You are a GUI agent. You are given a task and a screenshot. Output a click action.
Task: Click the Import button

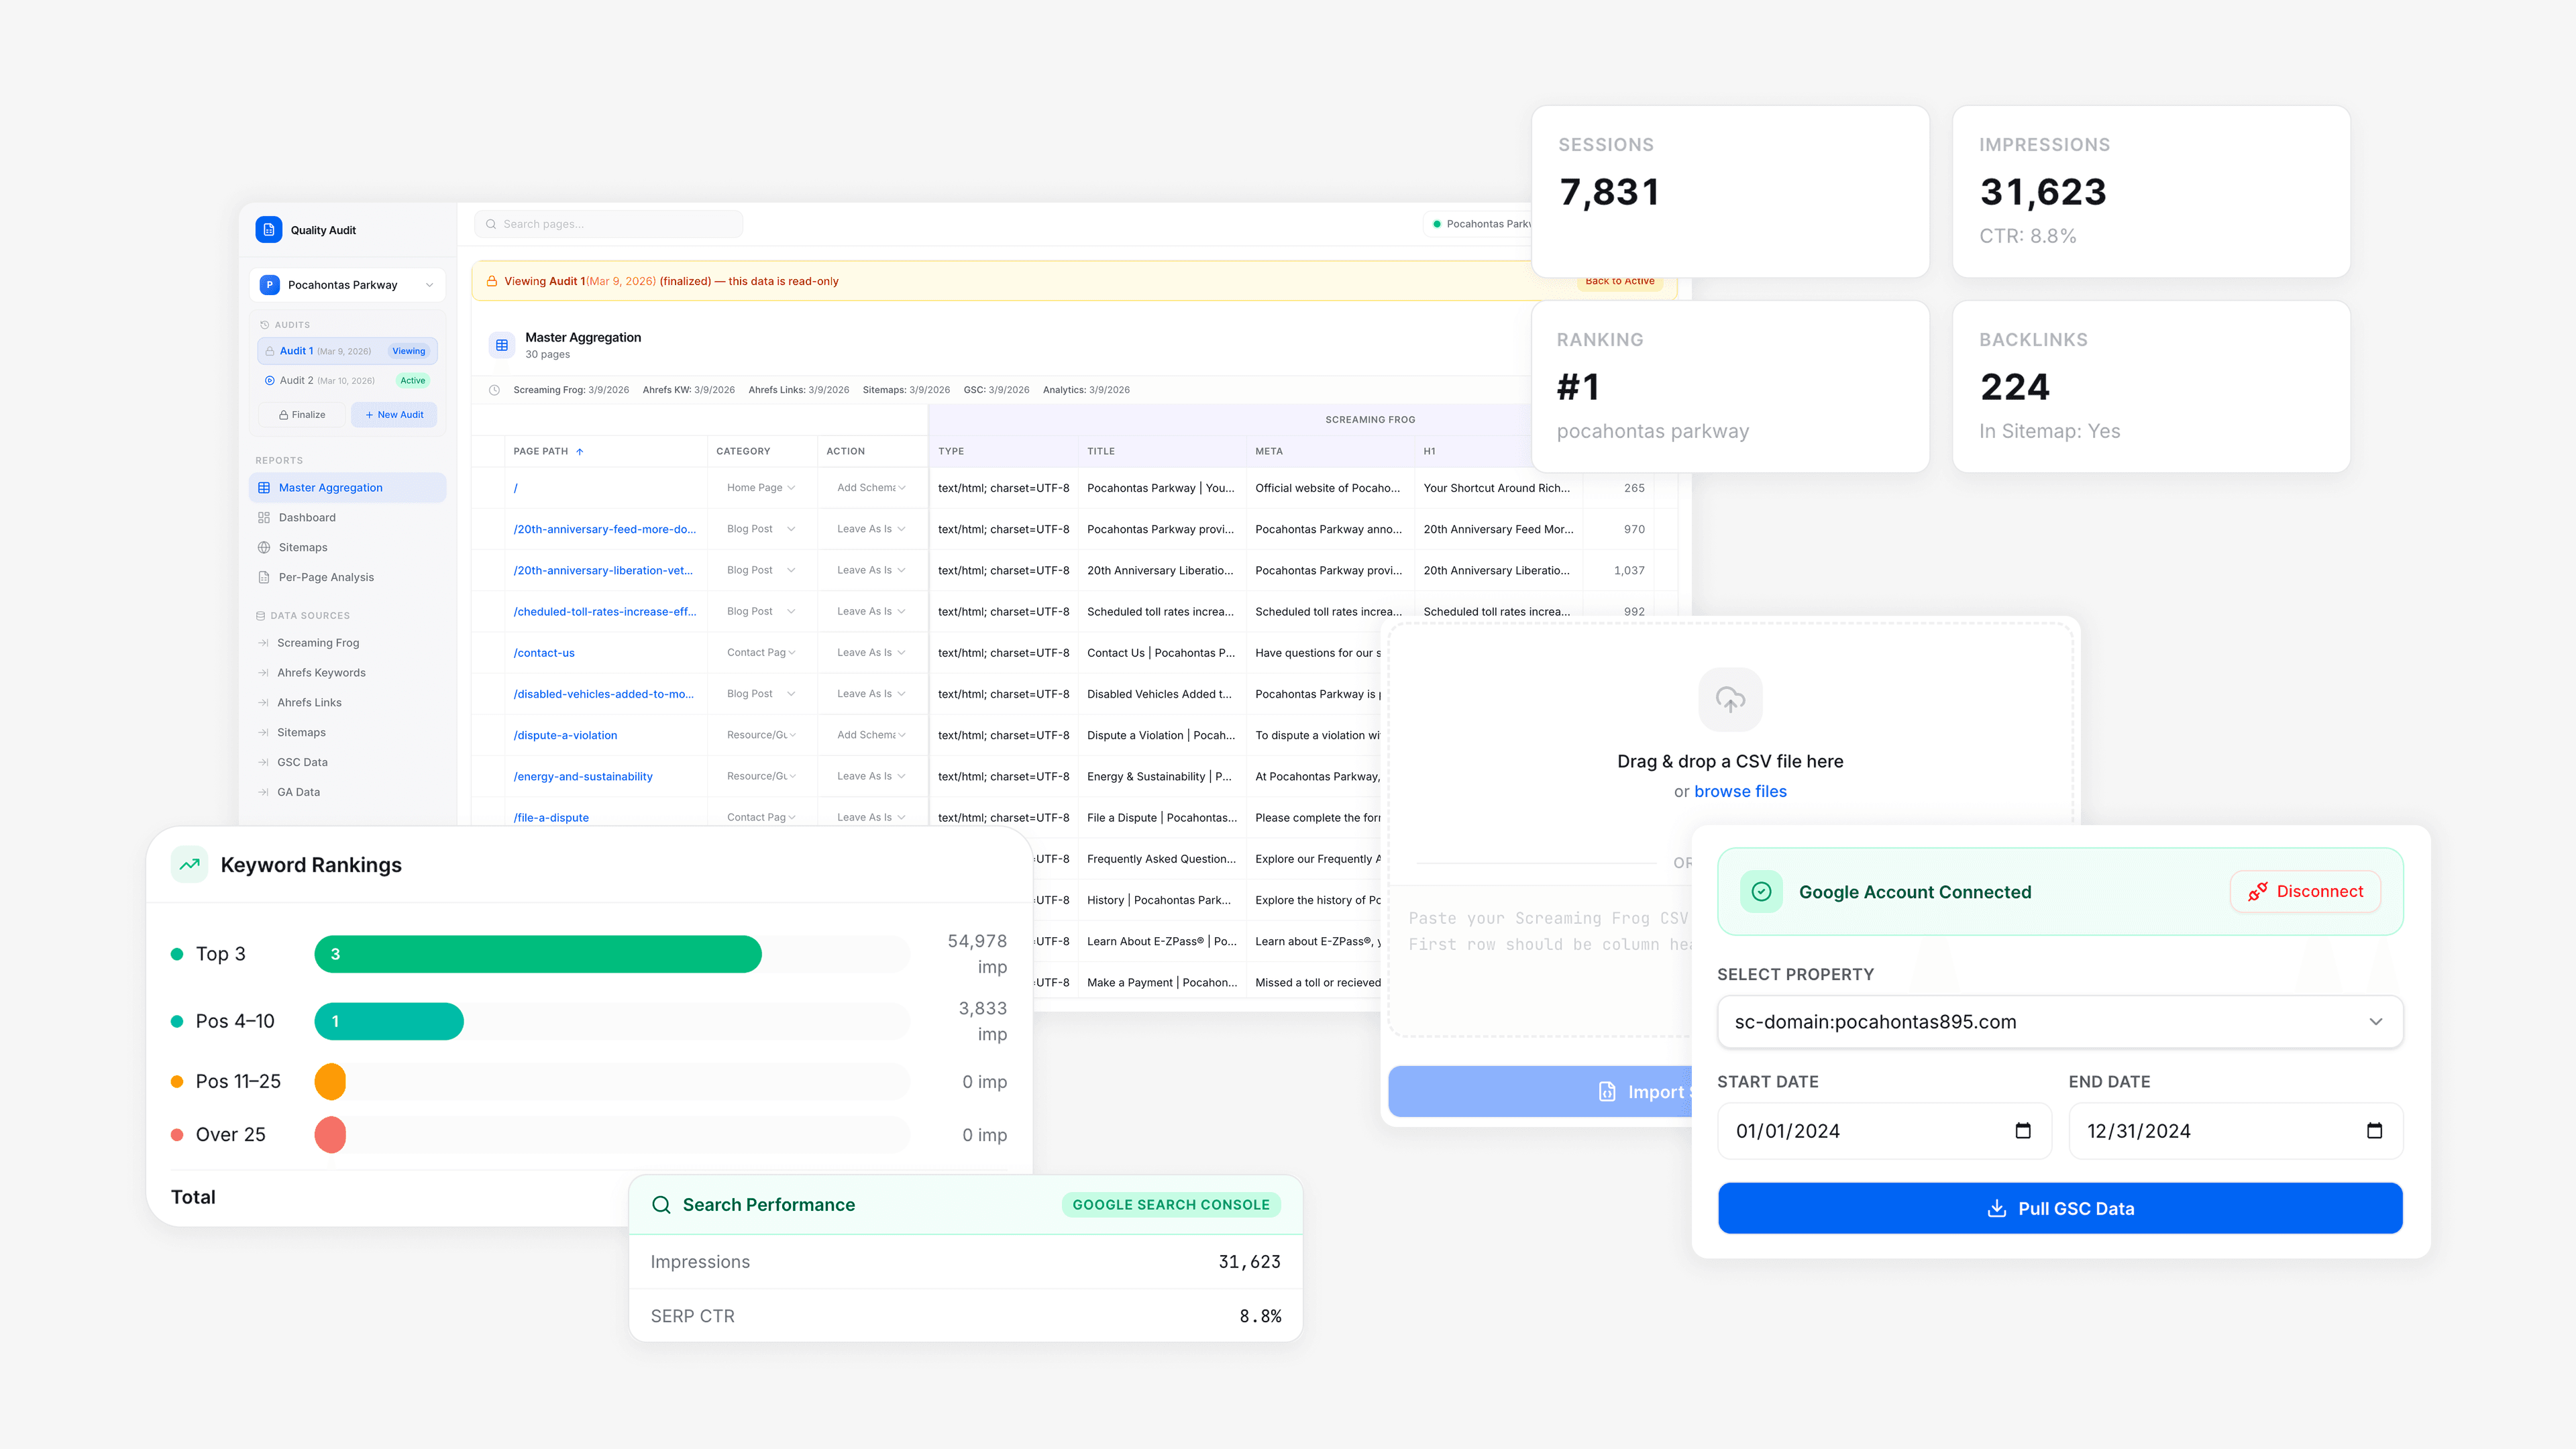point(1540,1092)
